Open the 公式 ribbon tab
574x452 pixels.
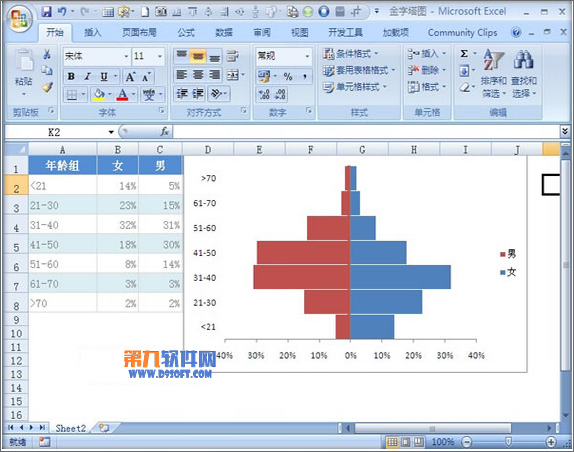click(x=186, y=33)
